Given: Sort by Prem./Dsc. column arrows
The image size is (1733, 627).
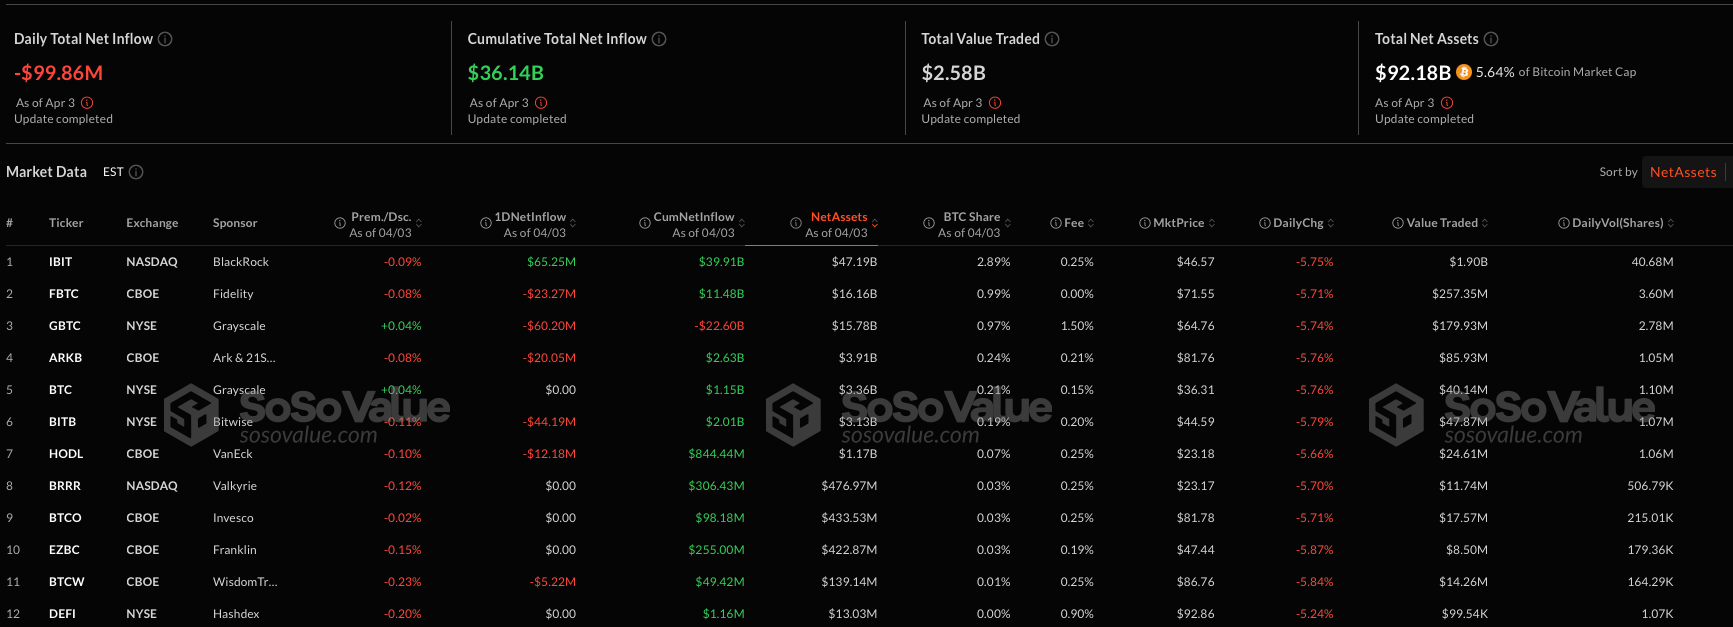Looking at the screenshot, I should 419,223.
